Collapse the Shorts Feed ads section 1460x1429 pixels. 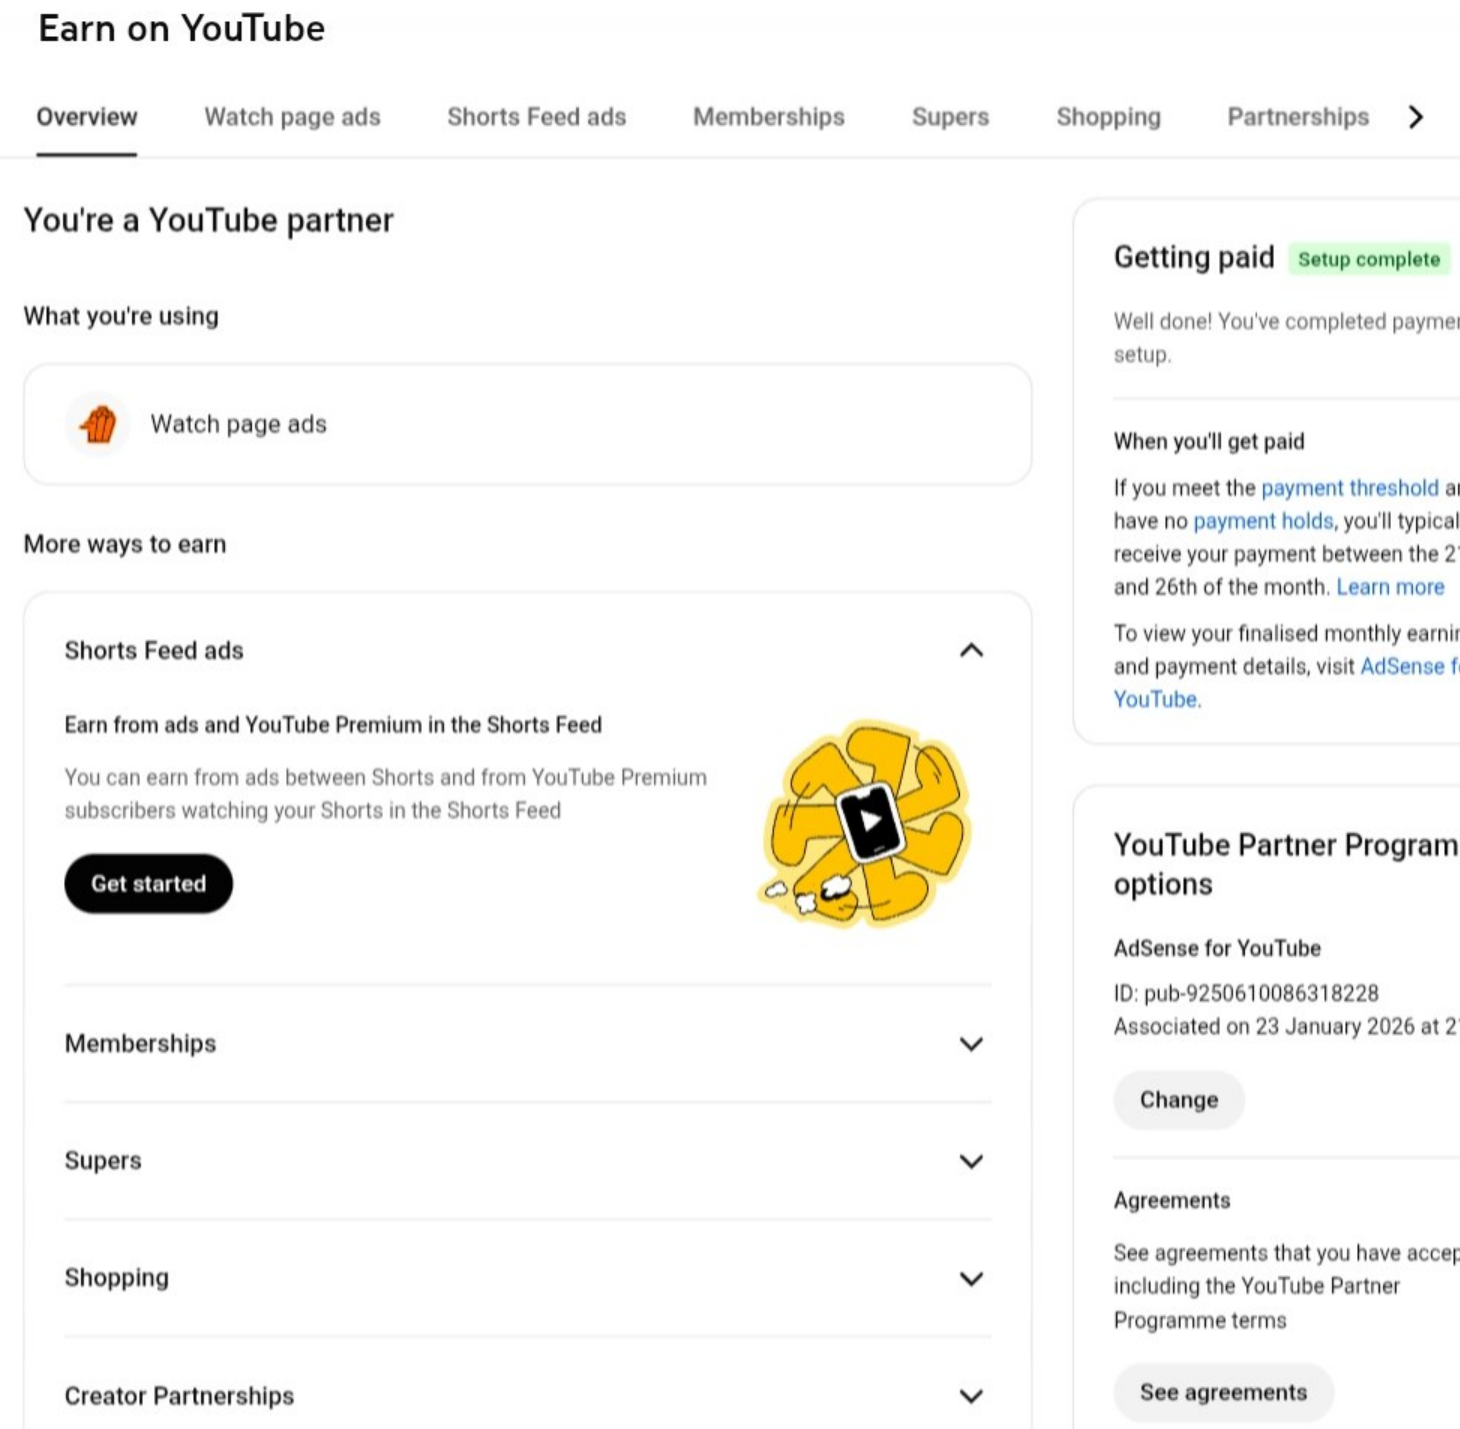[970, 651]
